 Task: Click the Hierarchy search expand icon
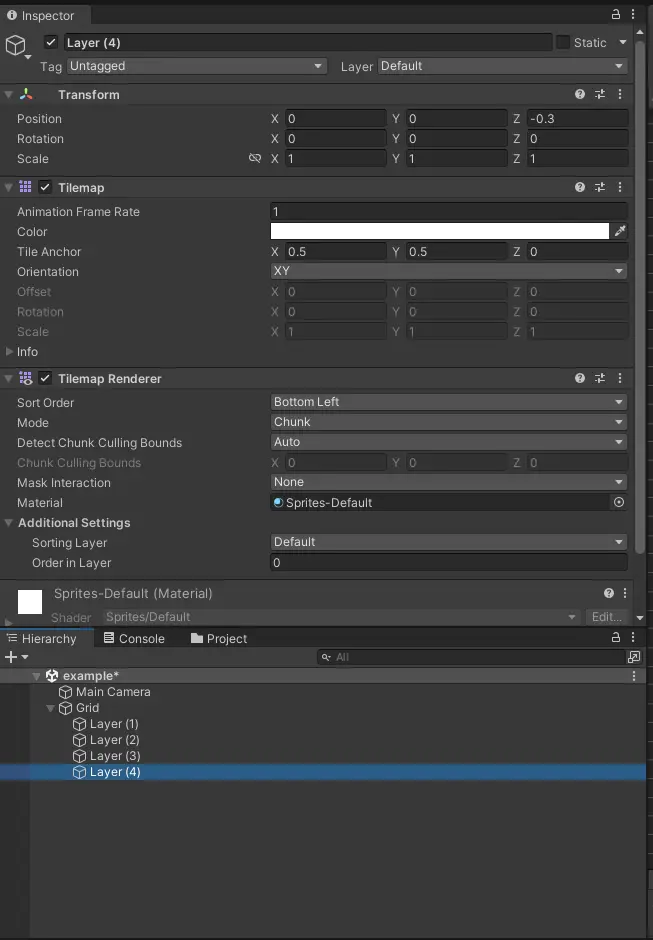tap(634, 657)
